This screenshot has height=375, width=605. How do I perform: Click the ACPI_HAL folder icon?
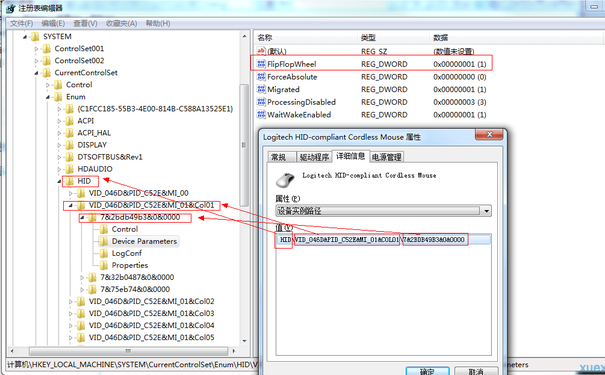69,133
